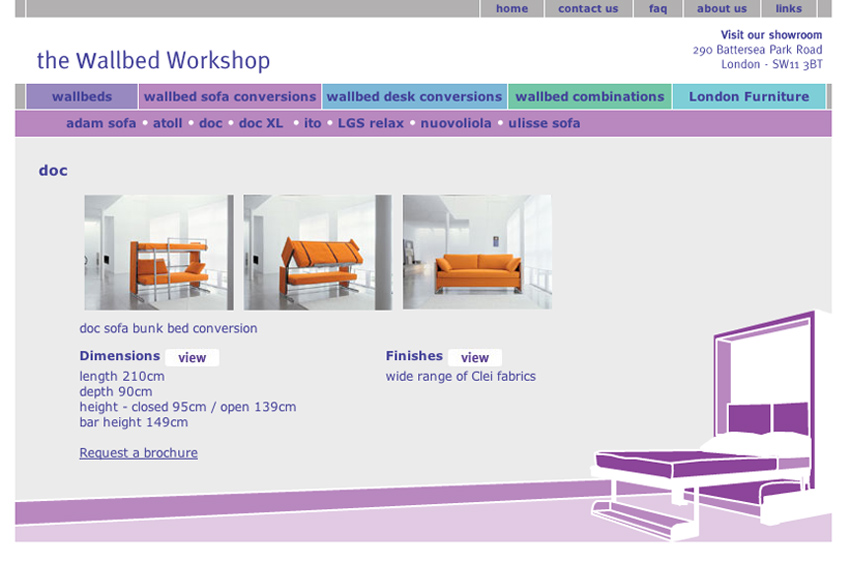Go to the contact us page
850x561 pixels.
click(588, 9)
